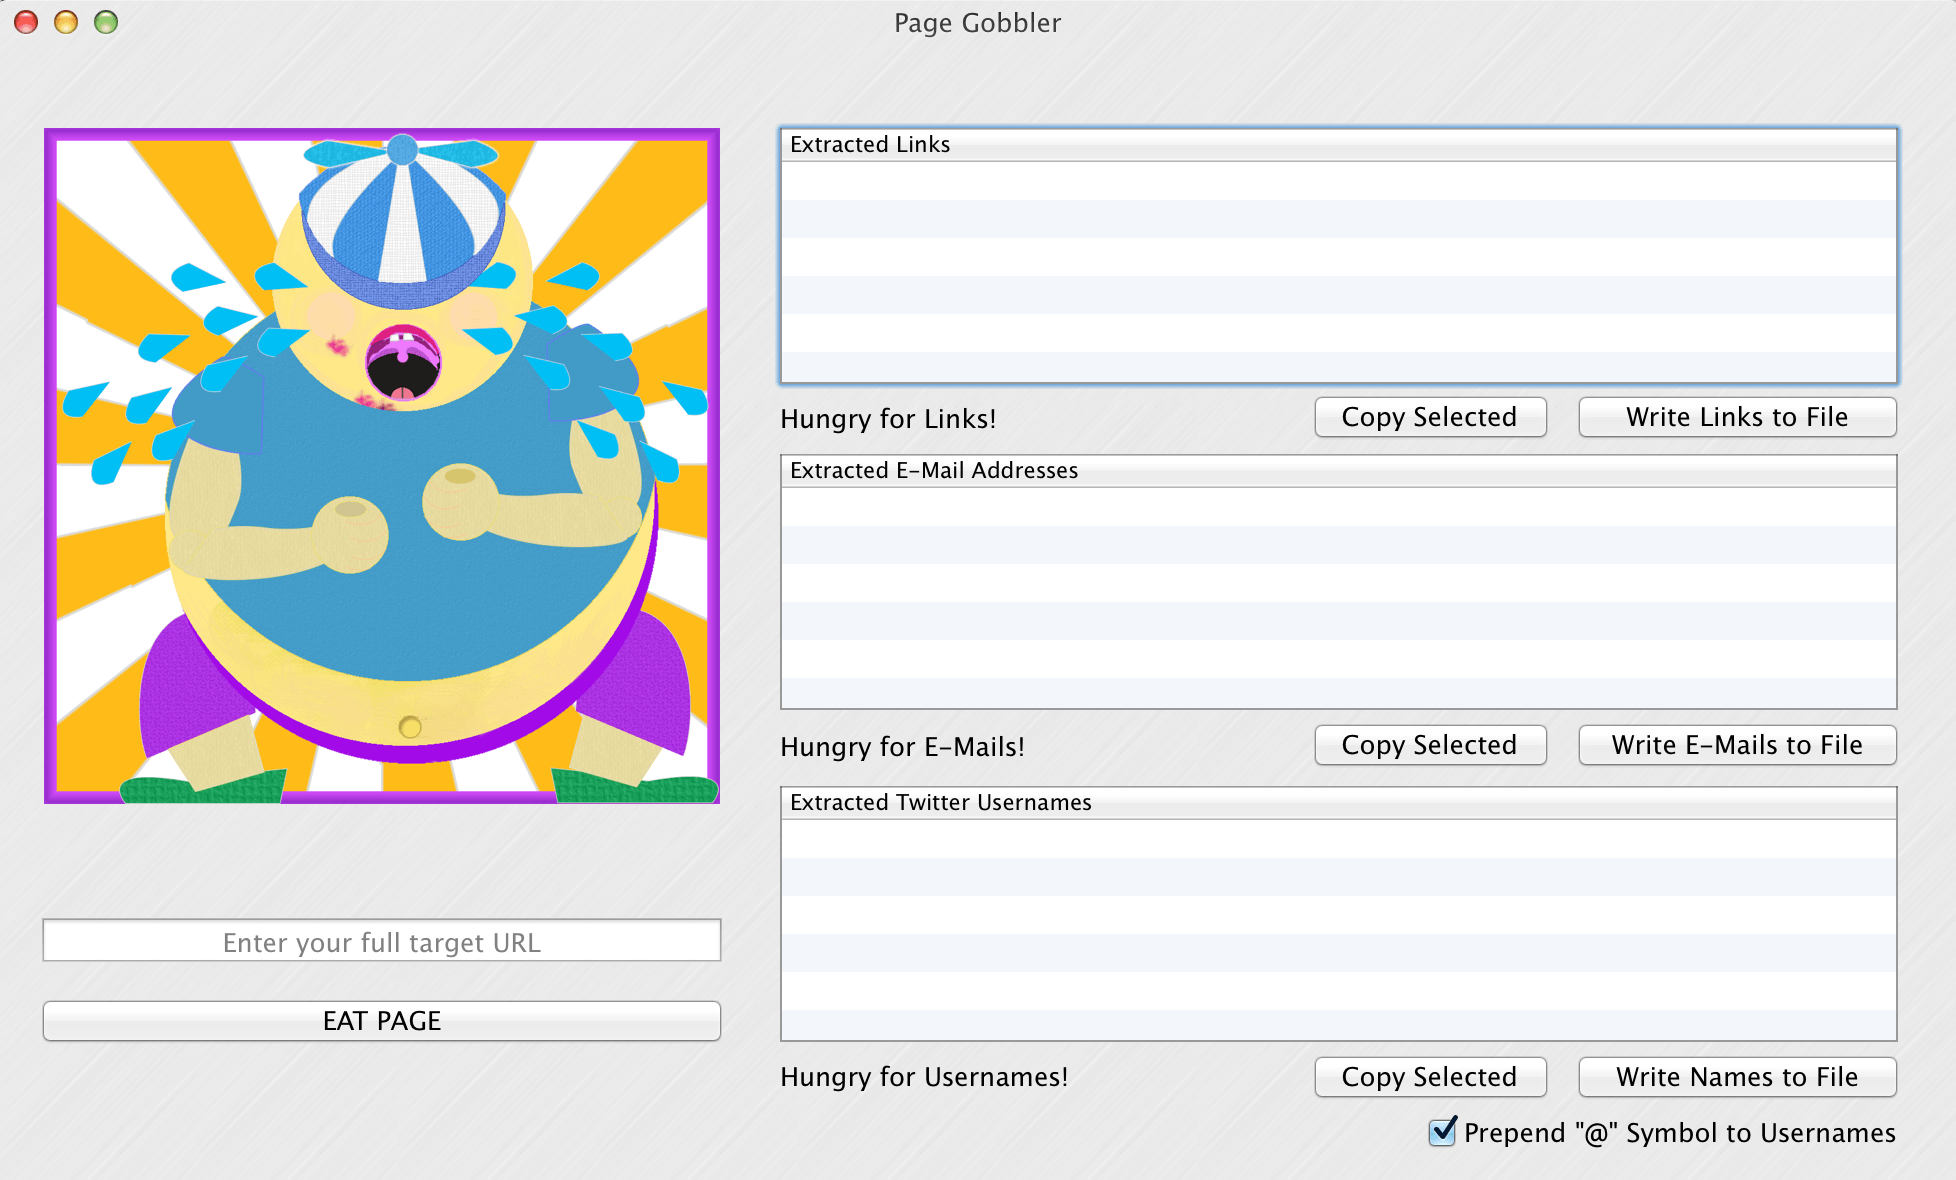Minimize the Page Gobbler window
Image resolution: width=1956 pixels, height=1180 pixels.
tap(65, 21)
